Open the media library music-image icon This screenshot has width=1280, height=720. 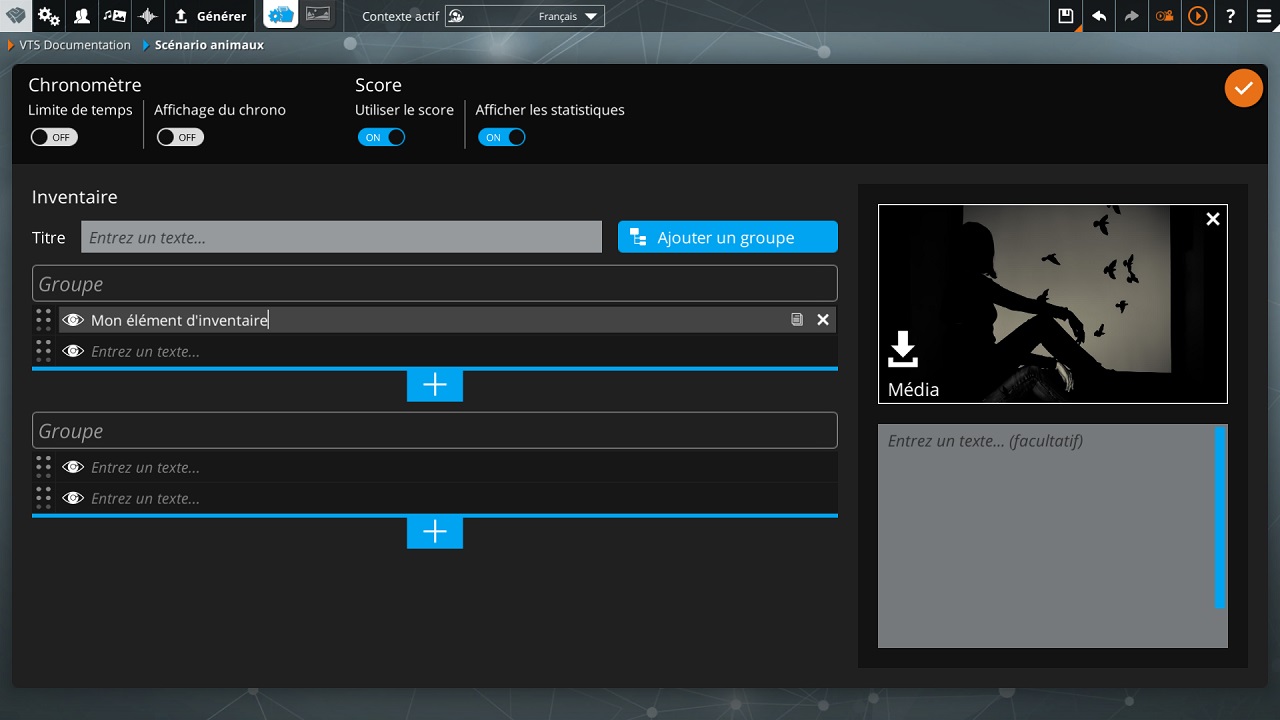pyautogui.click(x=114, y=15)
